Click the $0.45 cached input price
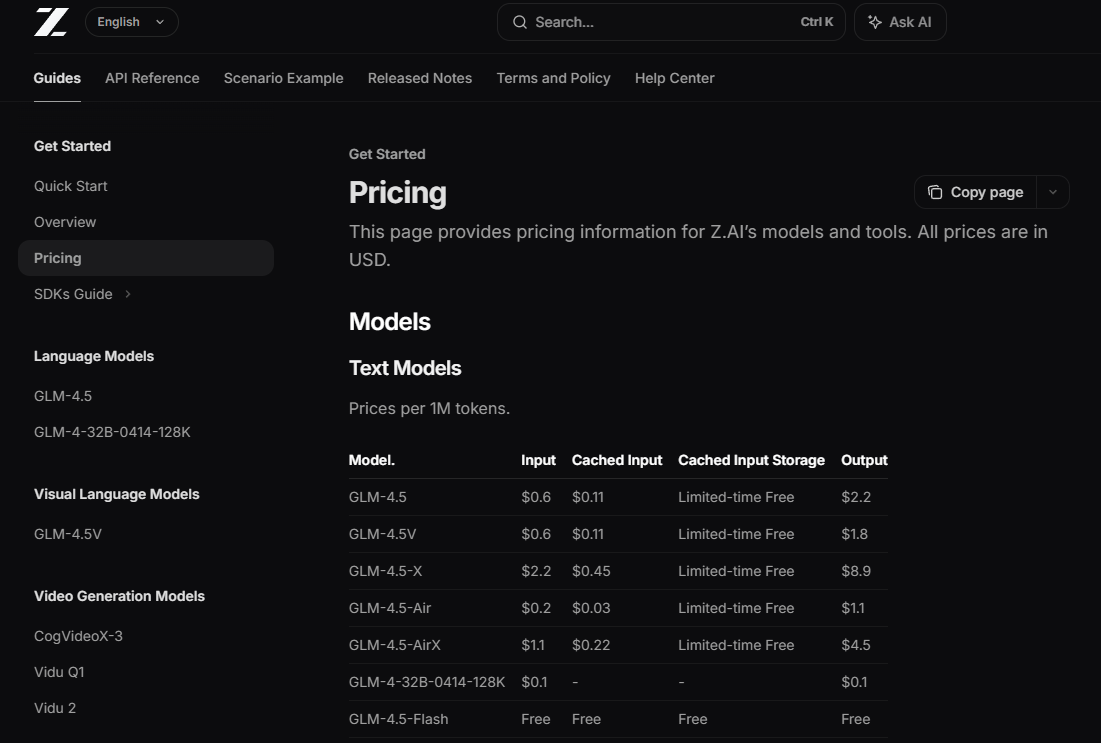The height and width of the screenshot is (743, 1101). click(x=591, y=571)
